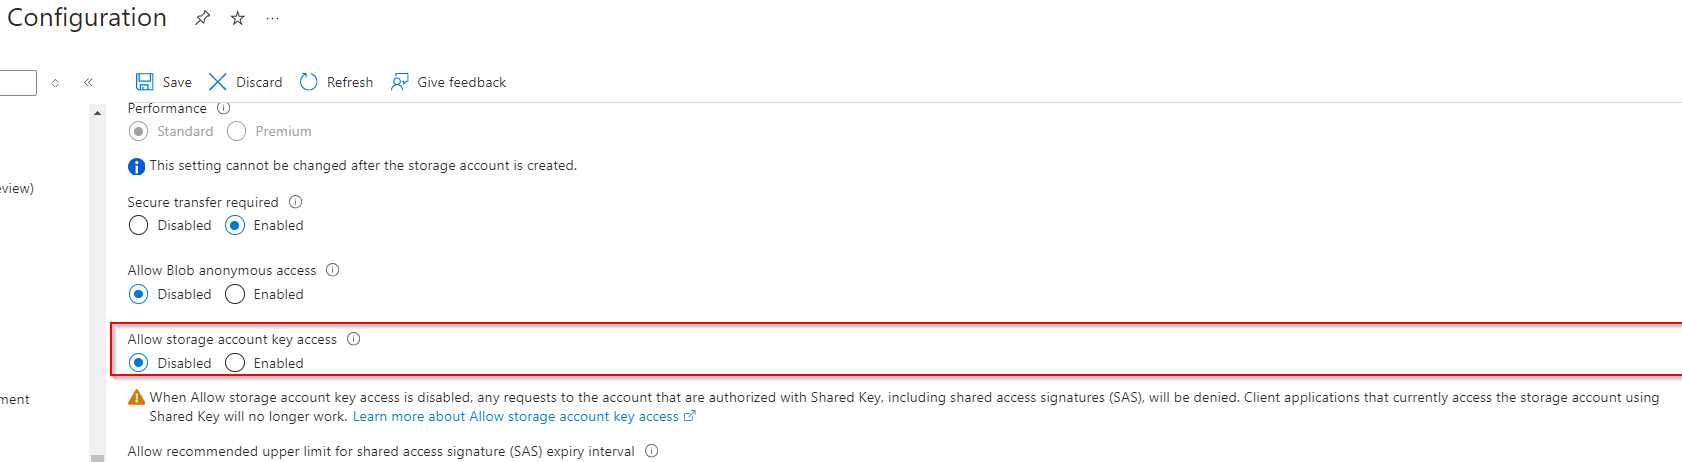Click the sidebar search input field
1682x462 pixels.
(18, 82)
